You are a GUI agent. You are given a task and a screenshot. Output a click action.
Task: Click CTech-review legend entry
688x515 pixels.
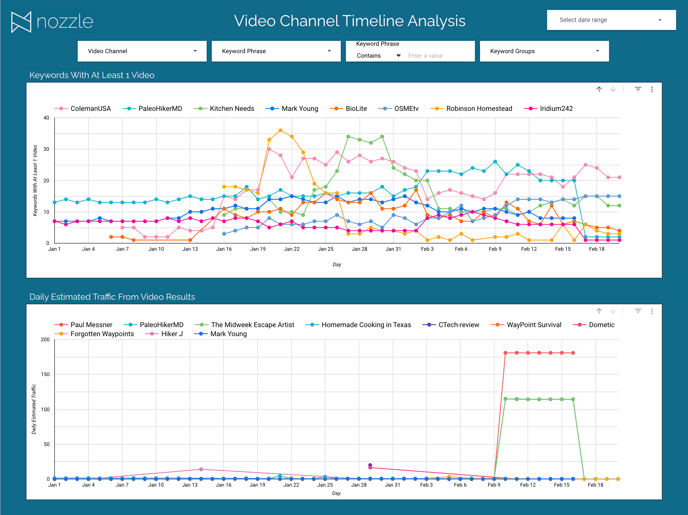(451, 325)
